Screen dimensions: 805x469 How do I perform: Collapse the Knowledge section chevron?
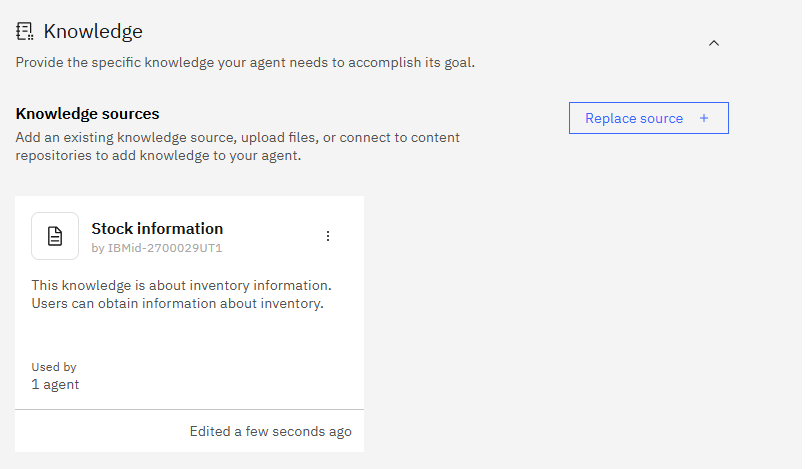713,43
